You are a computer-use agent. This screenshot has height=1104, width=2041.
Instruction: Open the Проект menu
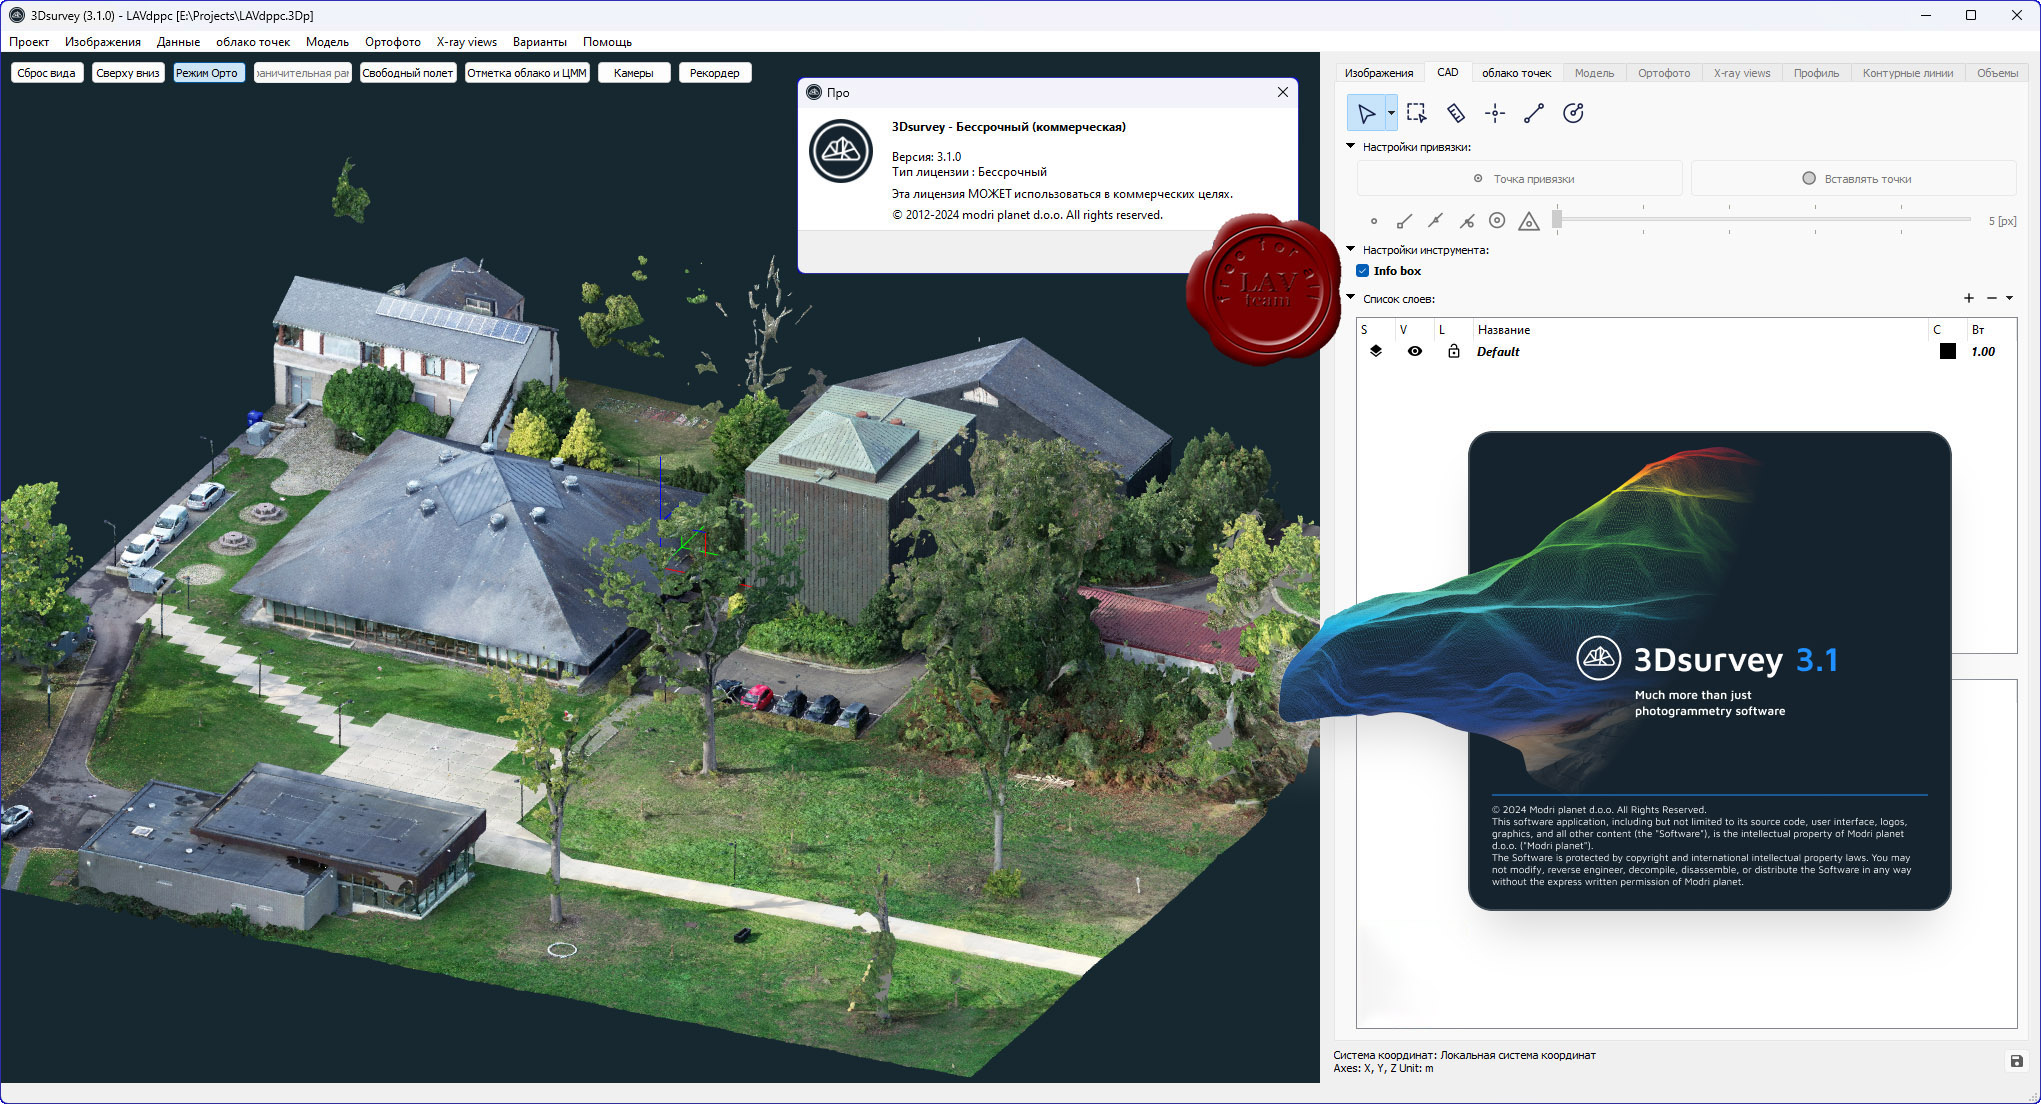[29, 42]
